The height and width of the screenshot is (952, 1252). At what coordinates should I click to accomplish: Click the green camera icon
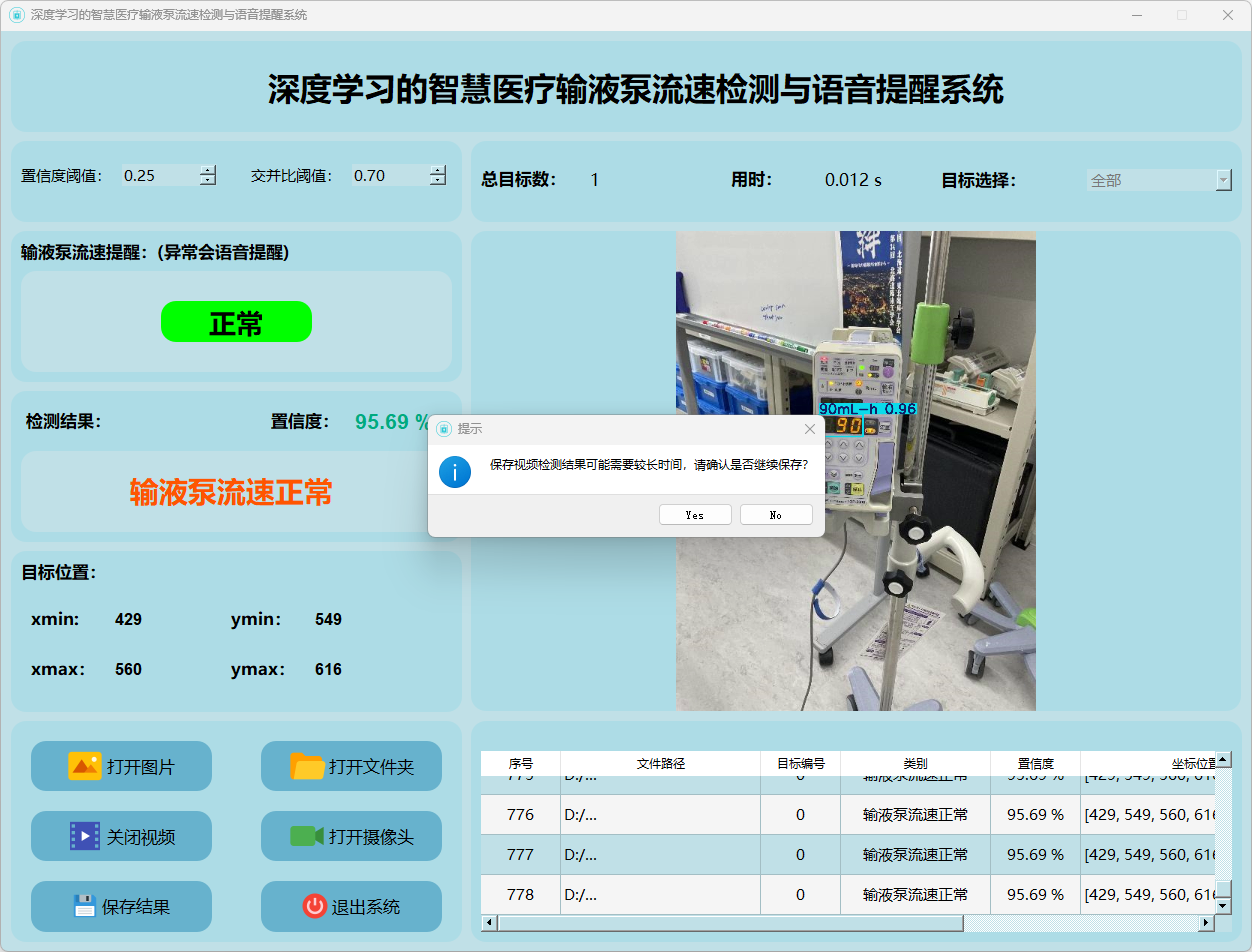point(307,836)
